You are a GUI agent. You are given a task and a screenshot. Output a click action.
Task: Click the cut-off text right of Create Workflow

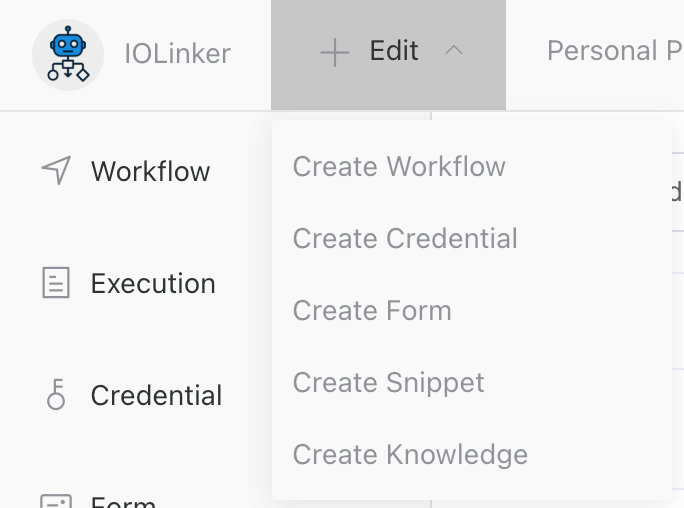click(x=676, y=190)
